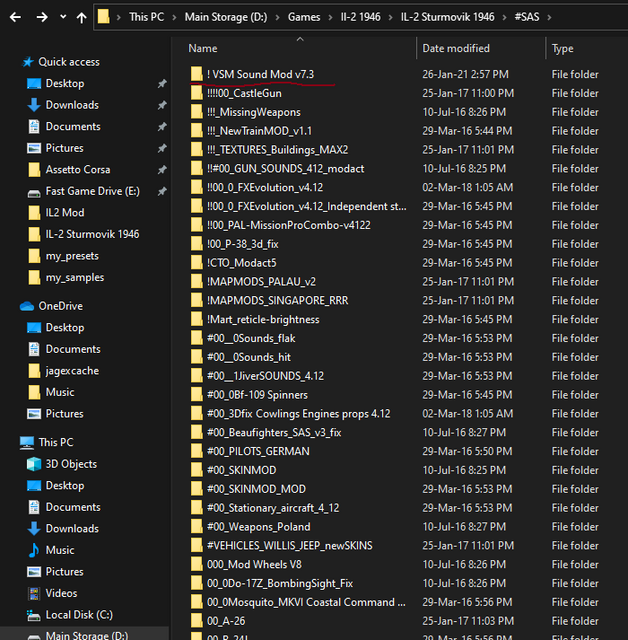628x640 pixels.
Task: Click the OneDrive cloud icon
Action: tap(27, 306)
